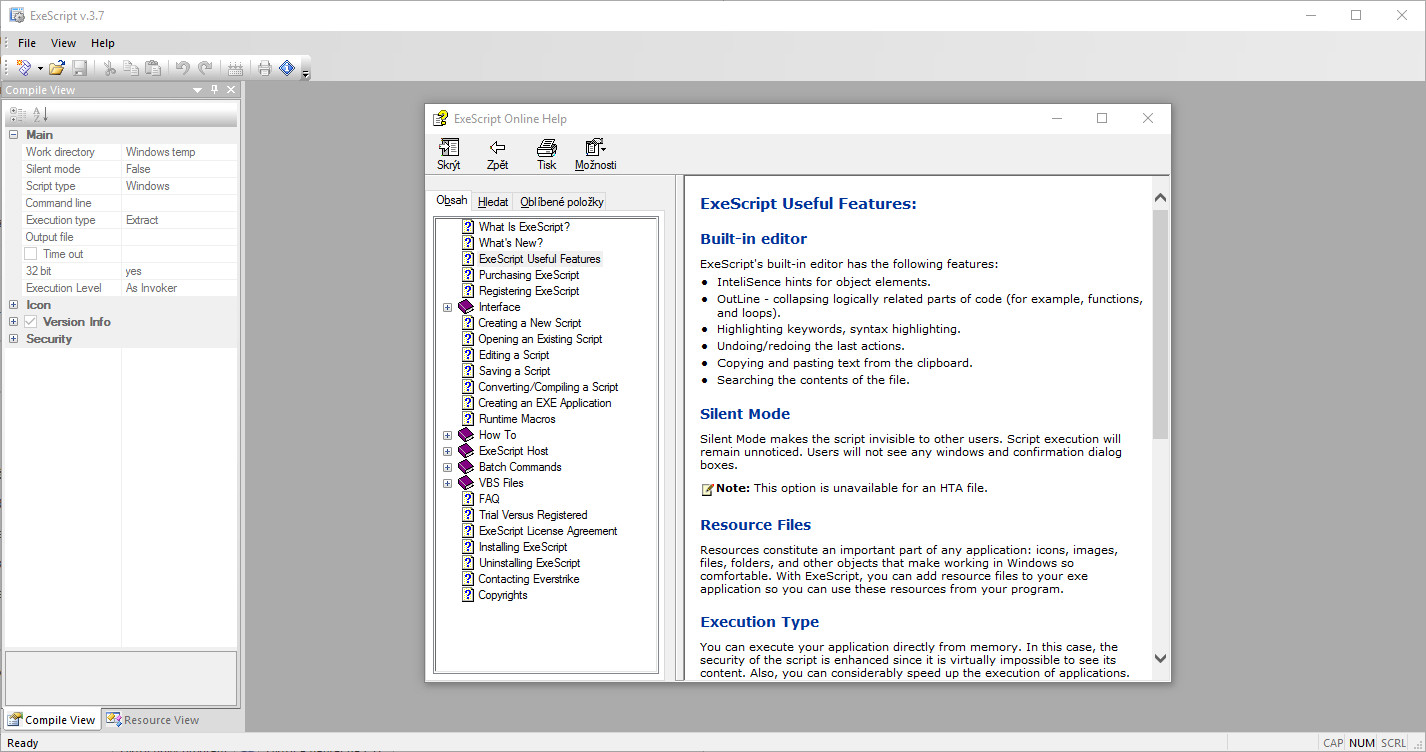The image size is (1426, 752).
Task: Click the Output file value field
Action: click(x=179, y=237)
